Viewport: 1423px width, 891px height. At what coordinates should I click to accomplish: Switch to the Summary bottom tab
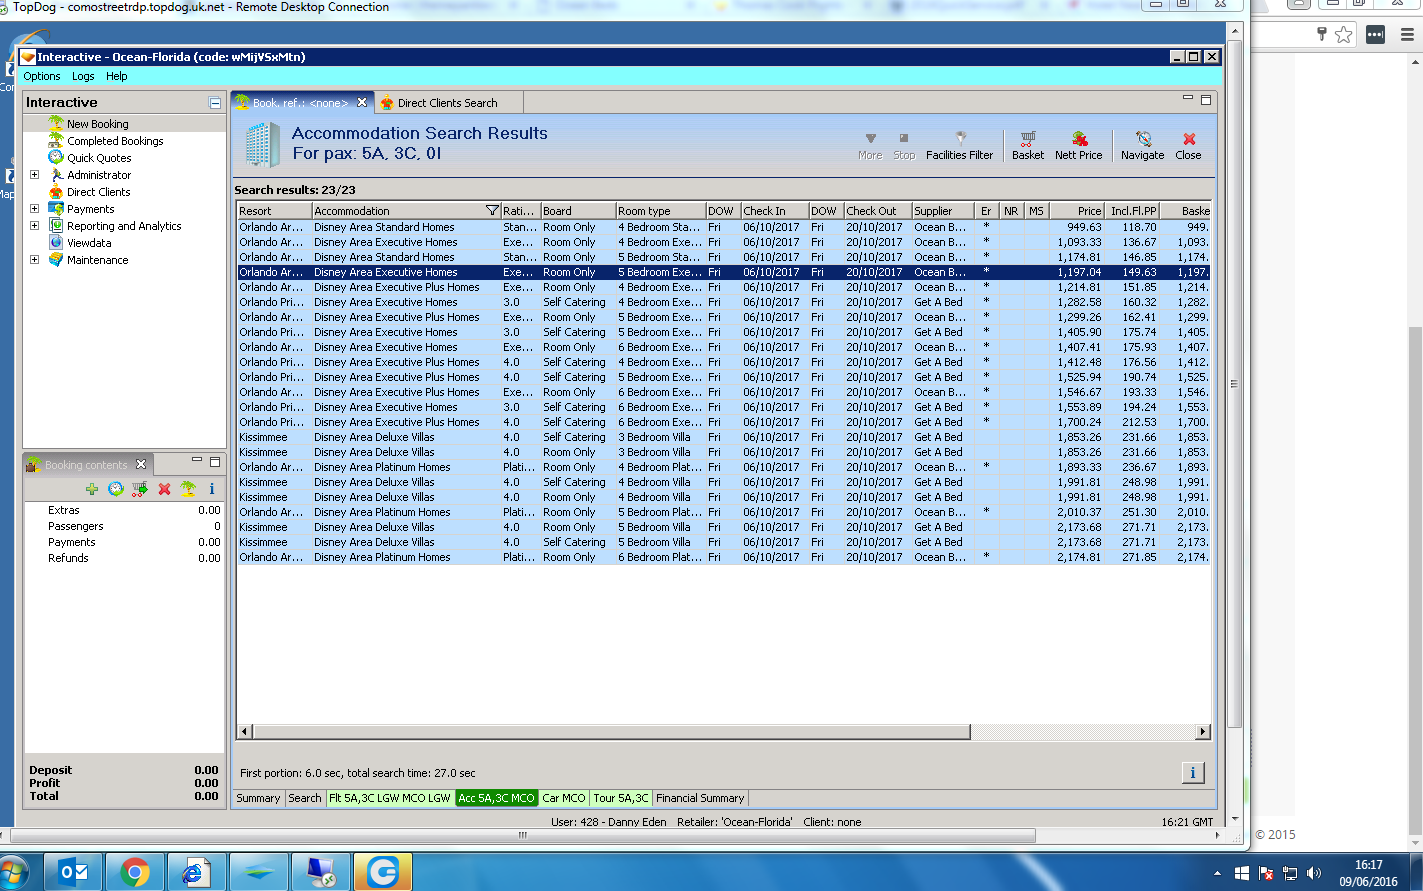[x=258, y=798]
